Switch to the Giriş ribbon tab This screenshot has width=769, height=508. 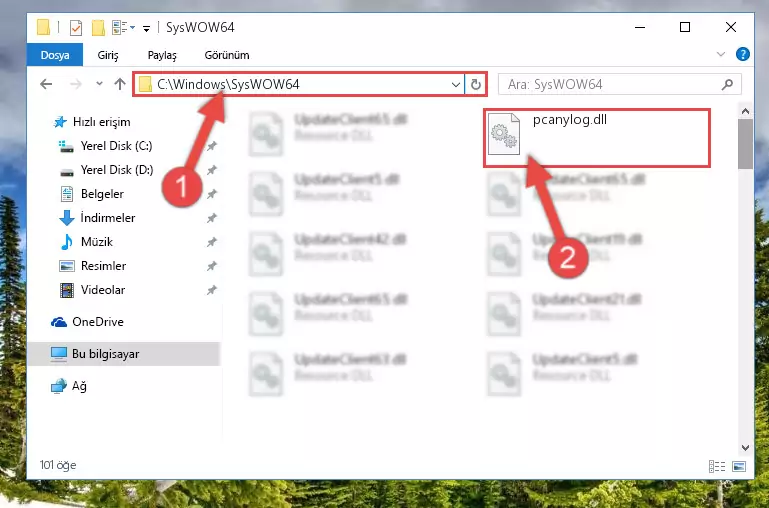coord(108,55)
